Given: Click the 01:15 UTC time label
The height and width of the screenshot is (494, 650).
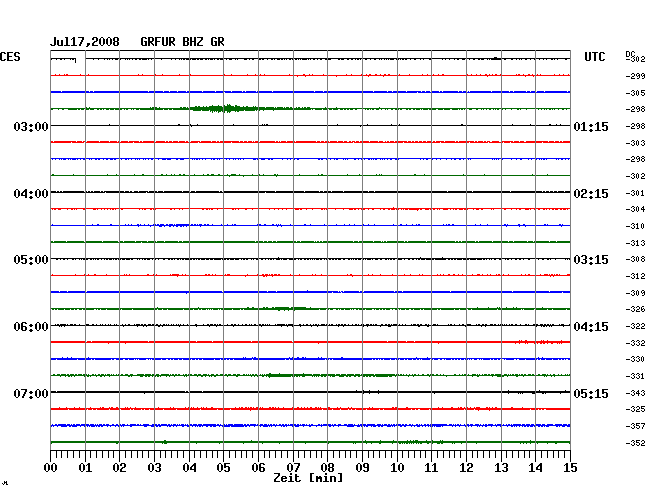Looking at the screenshot, I should 591,127.
